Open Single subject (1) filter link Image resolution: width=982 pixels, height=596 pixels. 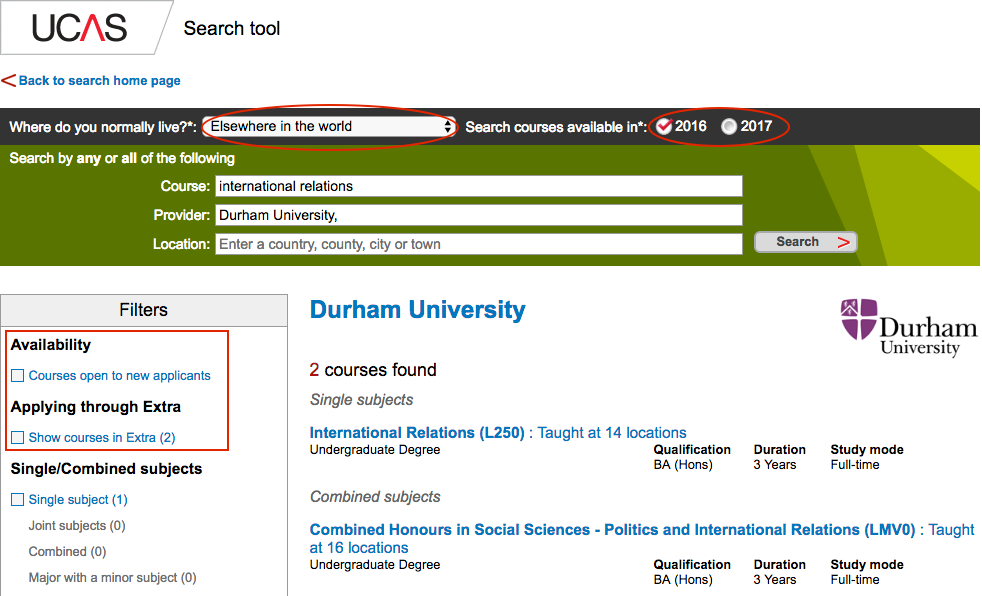click(78, 500)
